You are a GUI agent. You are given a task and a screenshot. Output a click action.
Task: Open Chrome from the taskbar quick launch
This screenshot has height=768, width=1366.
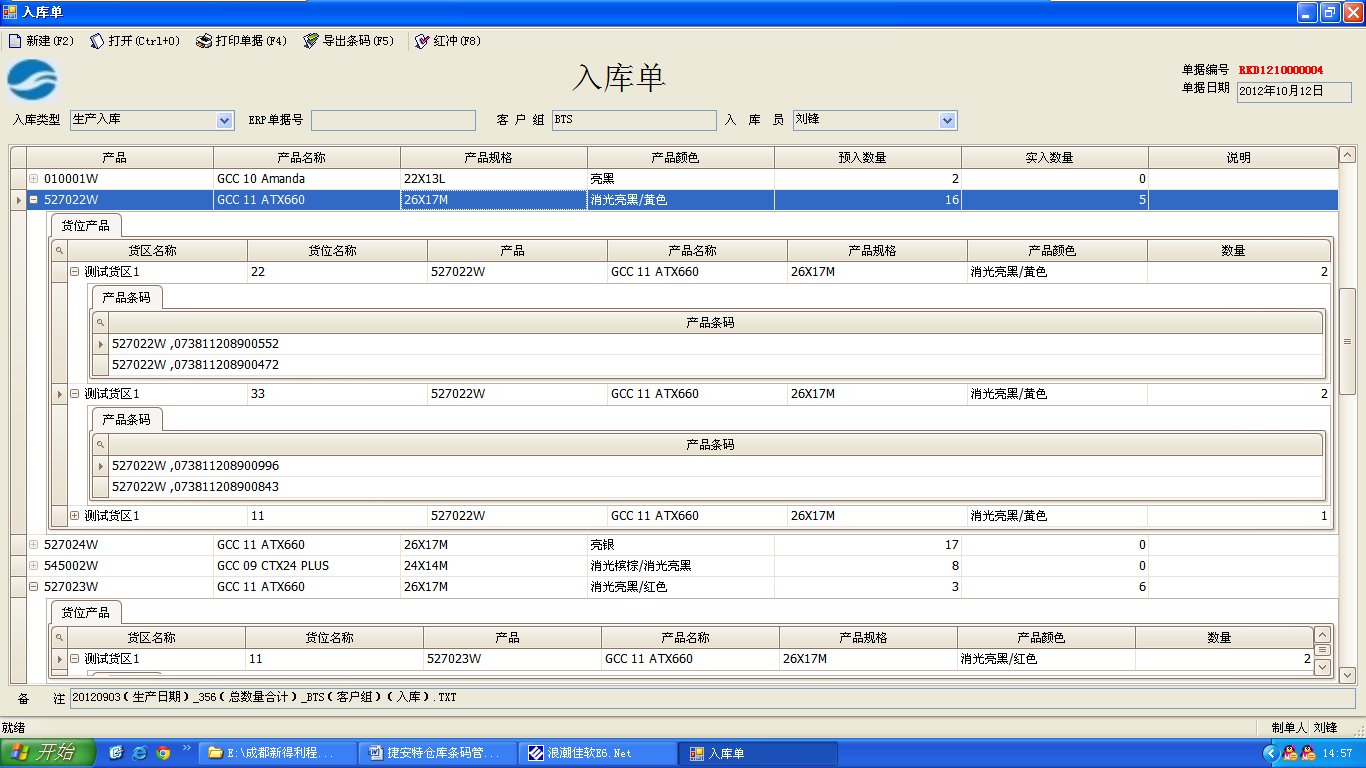pyautogui.click(x=163, y=753)
